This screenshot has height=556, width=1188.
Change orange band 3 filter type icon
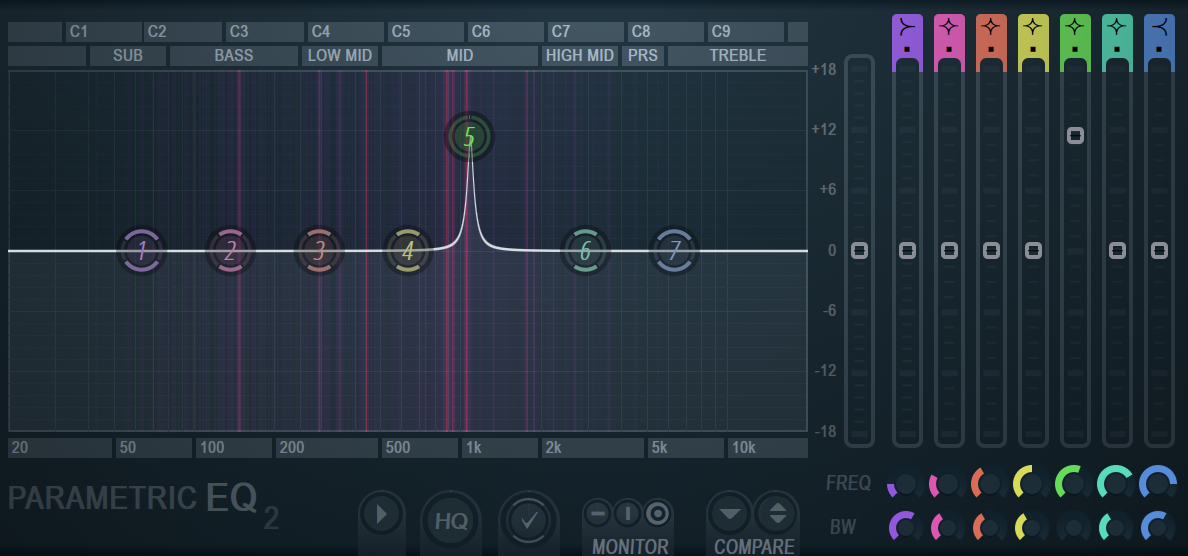[991, 27]
